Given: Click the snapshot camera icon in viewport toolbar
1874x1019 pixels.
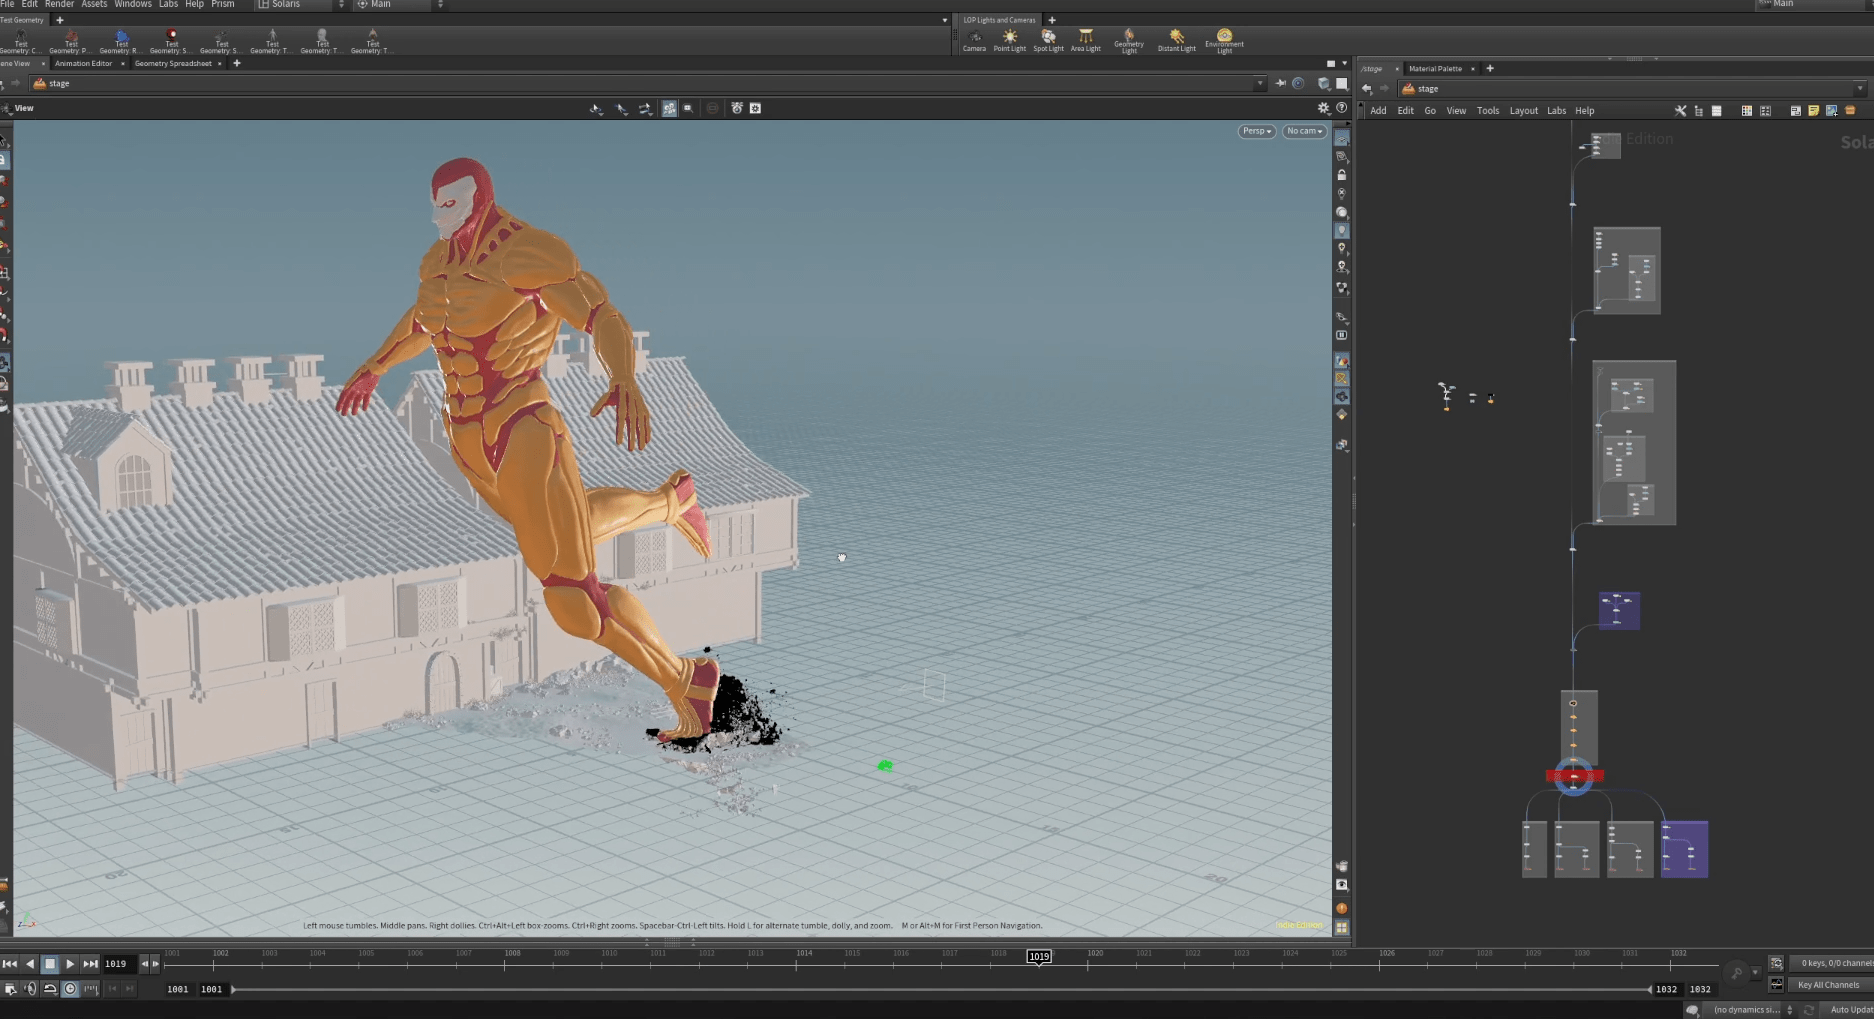Looking at the screenshot, I should (x=736, y=108).
